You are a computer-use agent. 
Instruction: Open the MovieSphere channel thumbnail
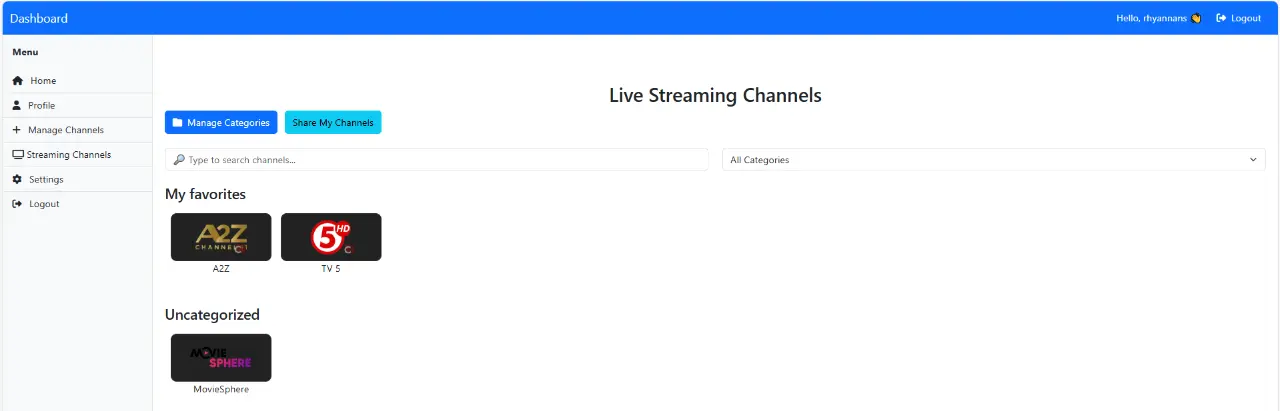221,357
